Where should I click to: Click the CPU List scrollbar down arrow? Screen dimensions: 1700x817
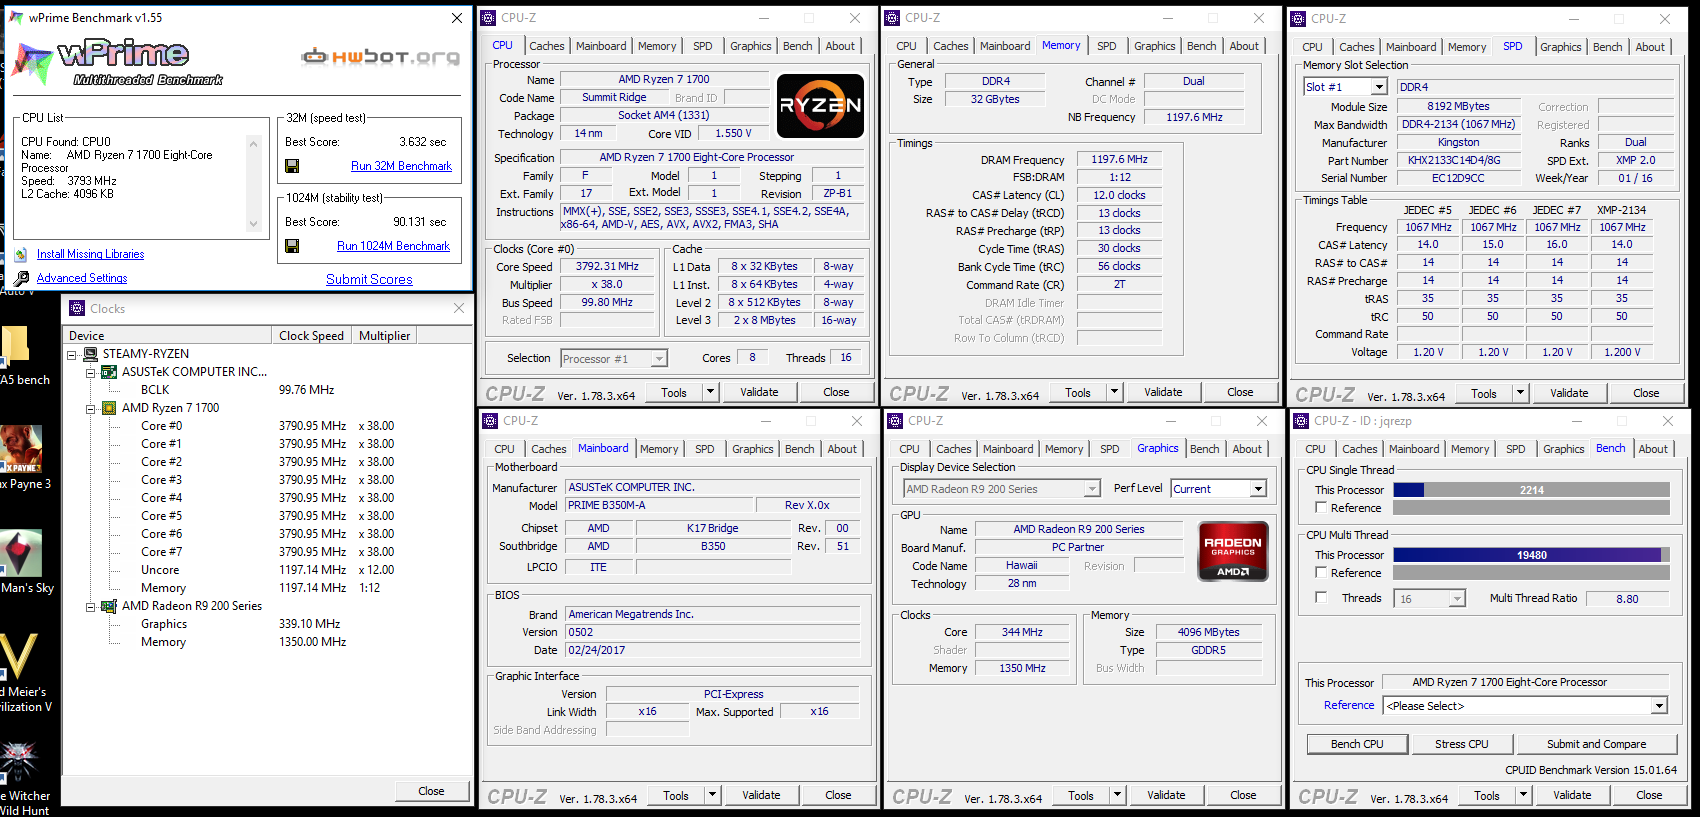point(254,224)
